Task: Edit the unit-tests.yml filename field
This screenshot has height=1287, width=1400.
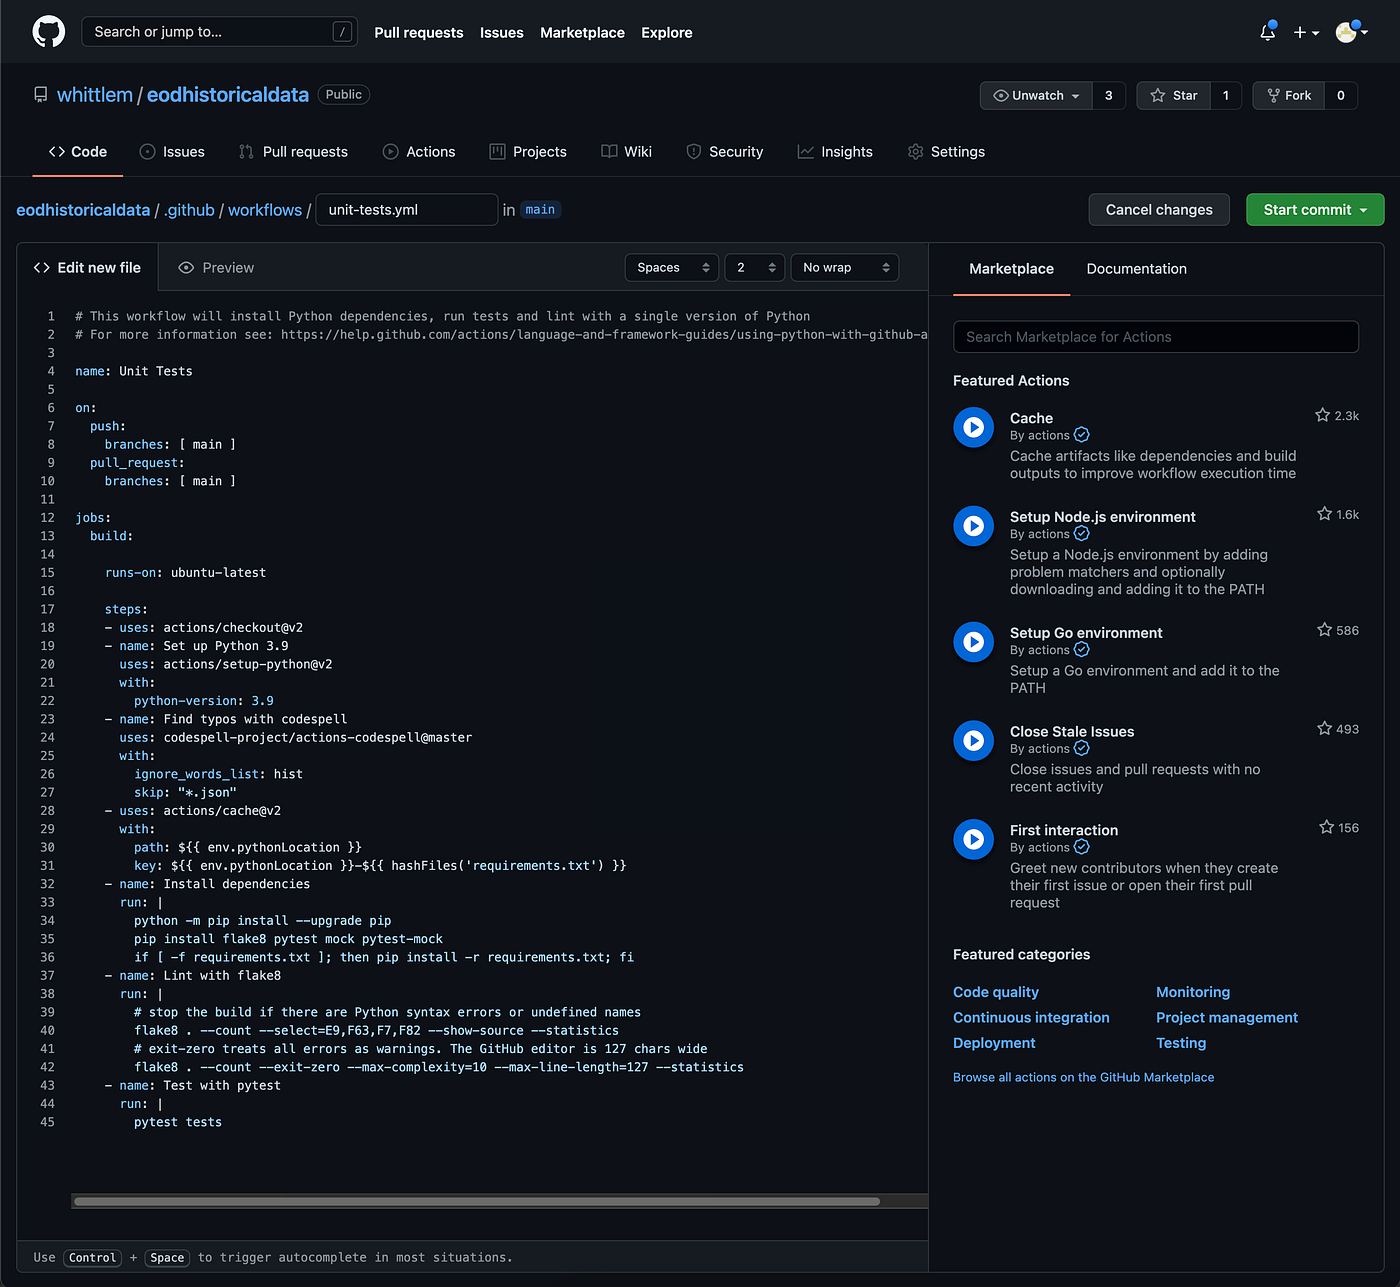Action: pyautogui.click(x=407, y=210)
